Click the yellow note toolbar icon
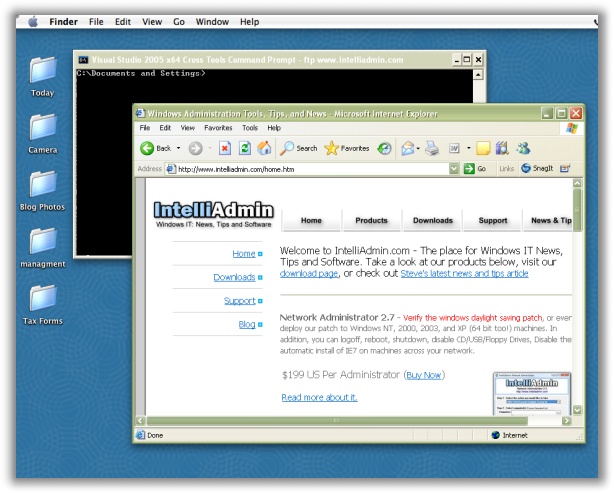The image size is (614, 493). click(x=483, y=148)
